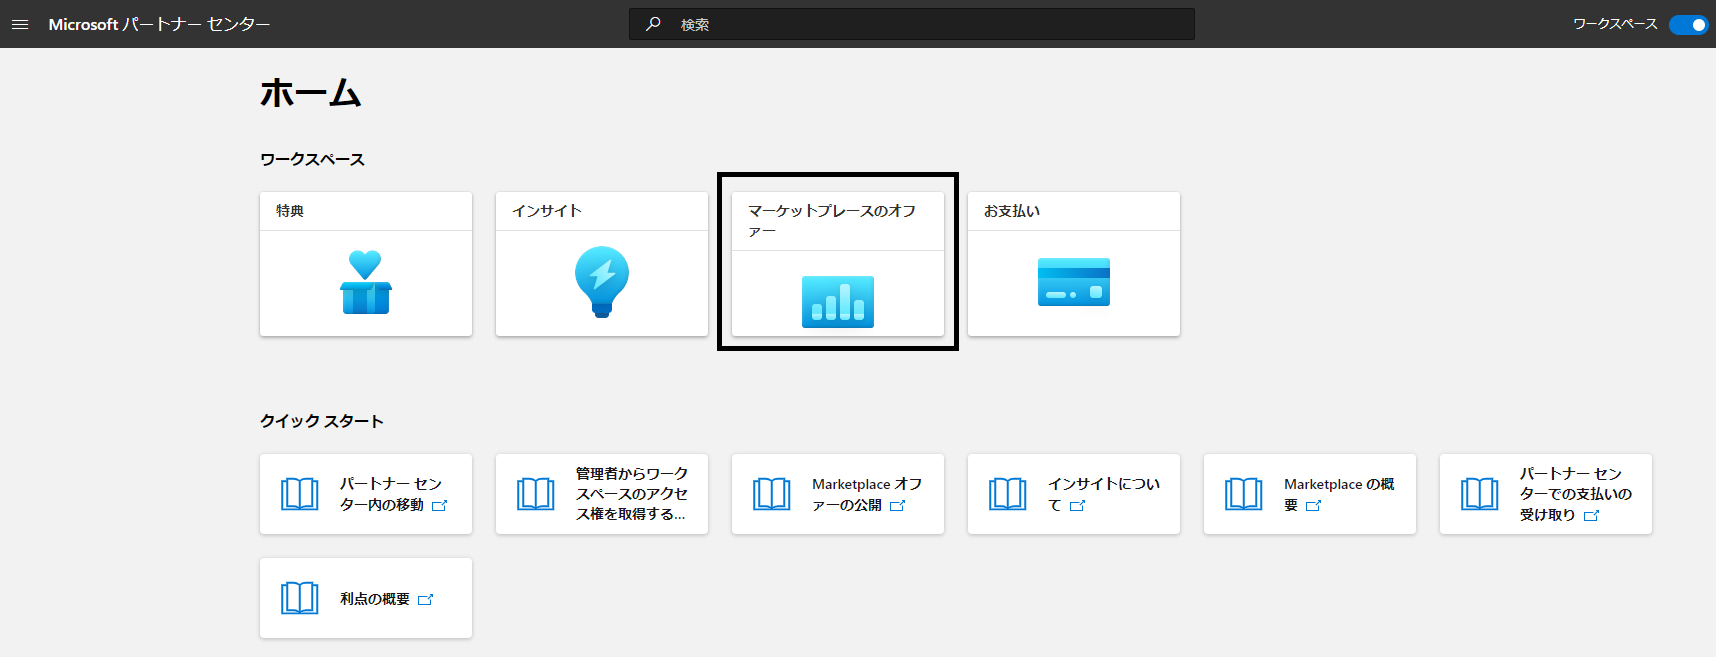Open the 特典 workspace card

coord(366,264)
